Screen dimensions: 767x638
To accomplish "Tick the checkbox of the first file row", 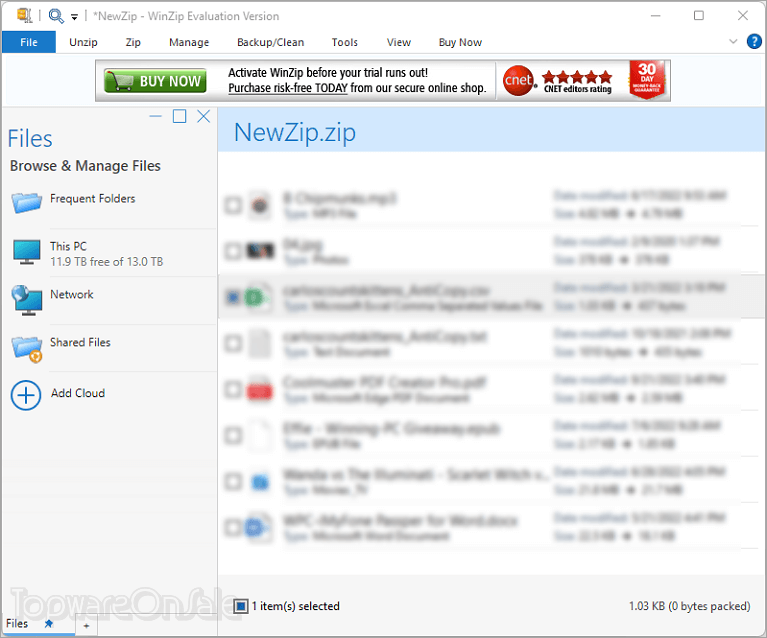I will click(x=233, y=205).
